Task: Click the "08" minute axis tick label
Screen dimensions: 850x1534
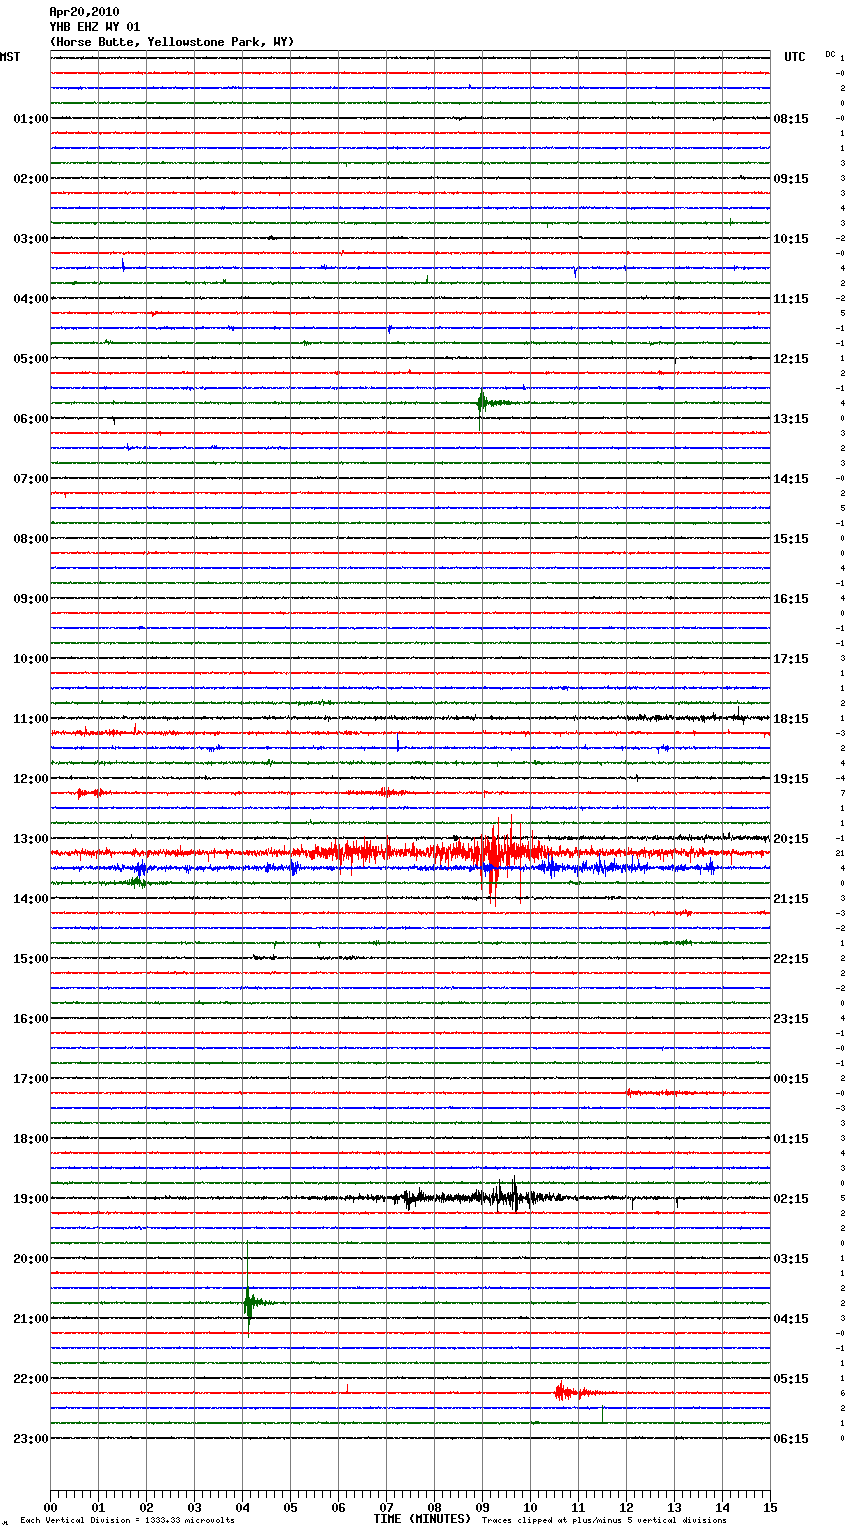Action: coord(434,1507)
